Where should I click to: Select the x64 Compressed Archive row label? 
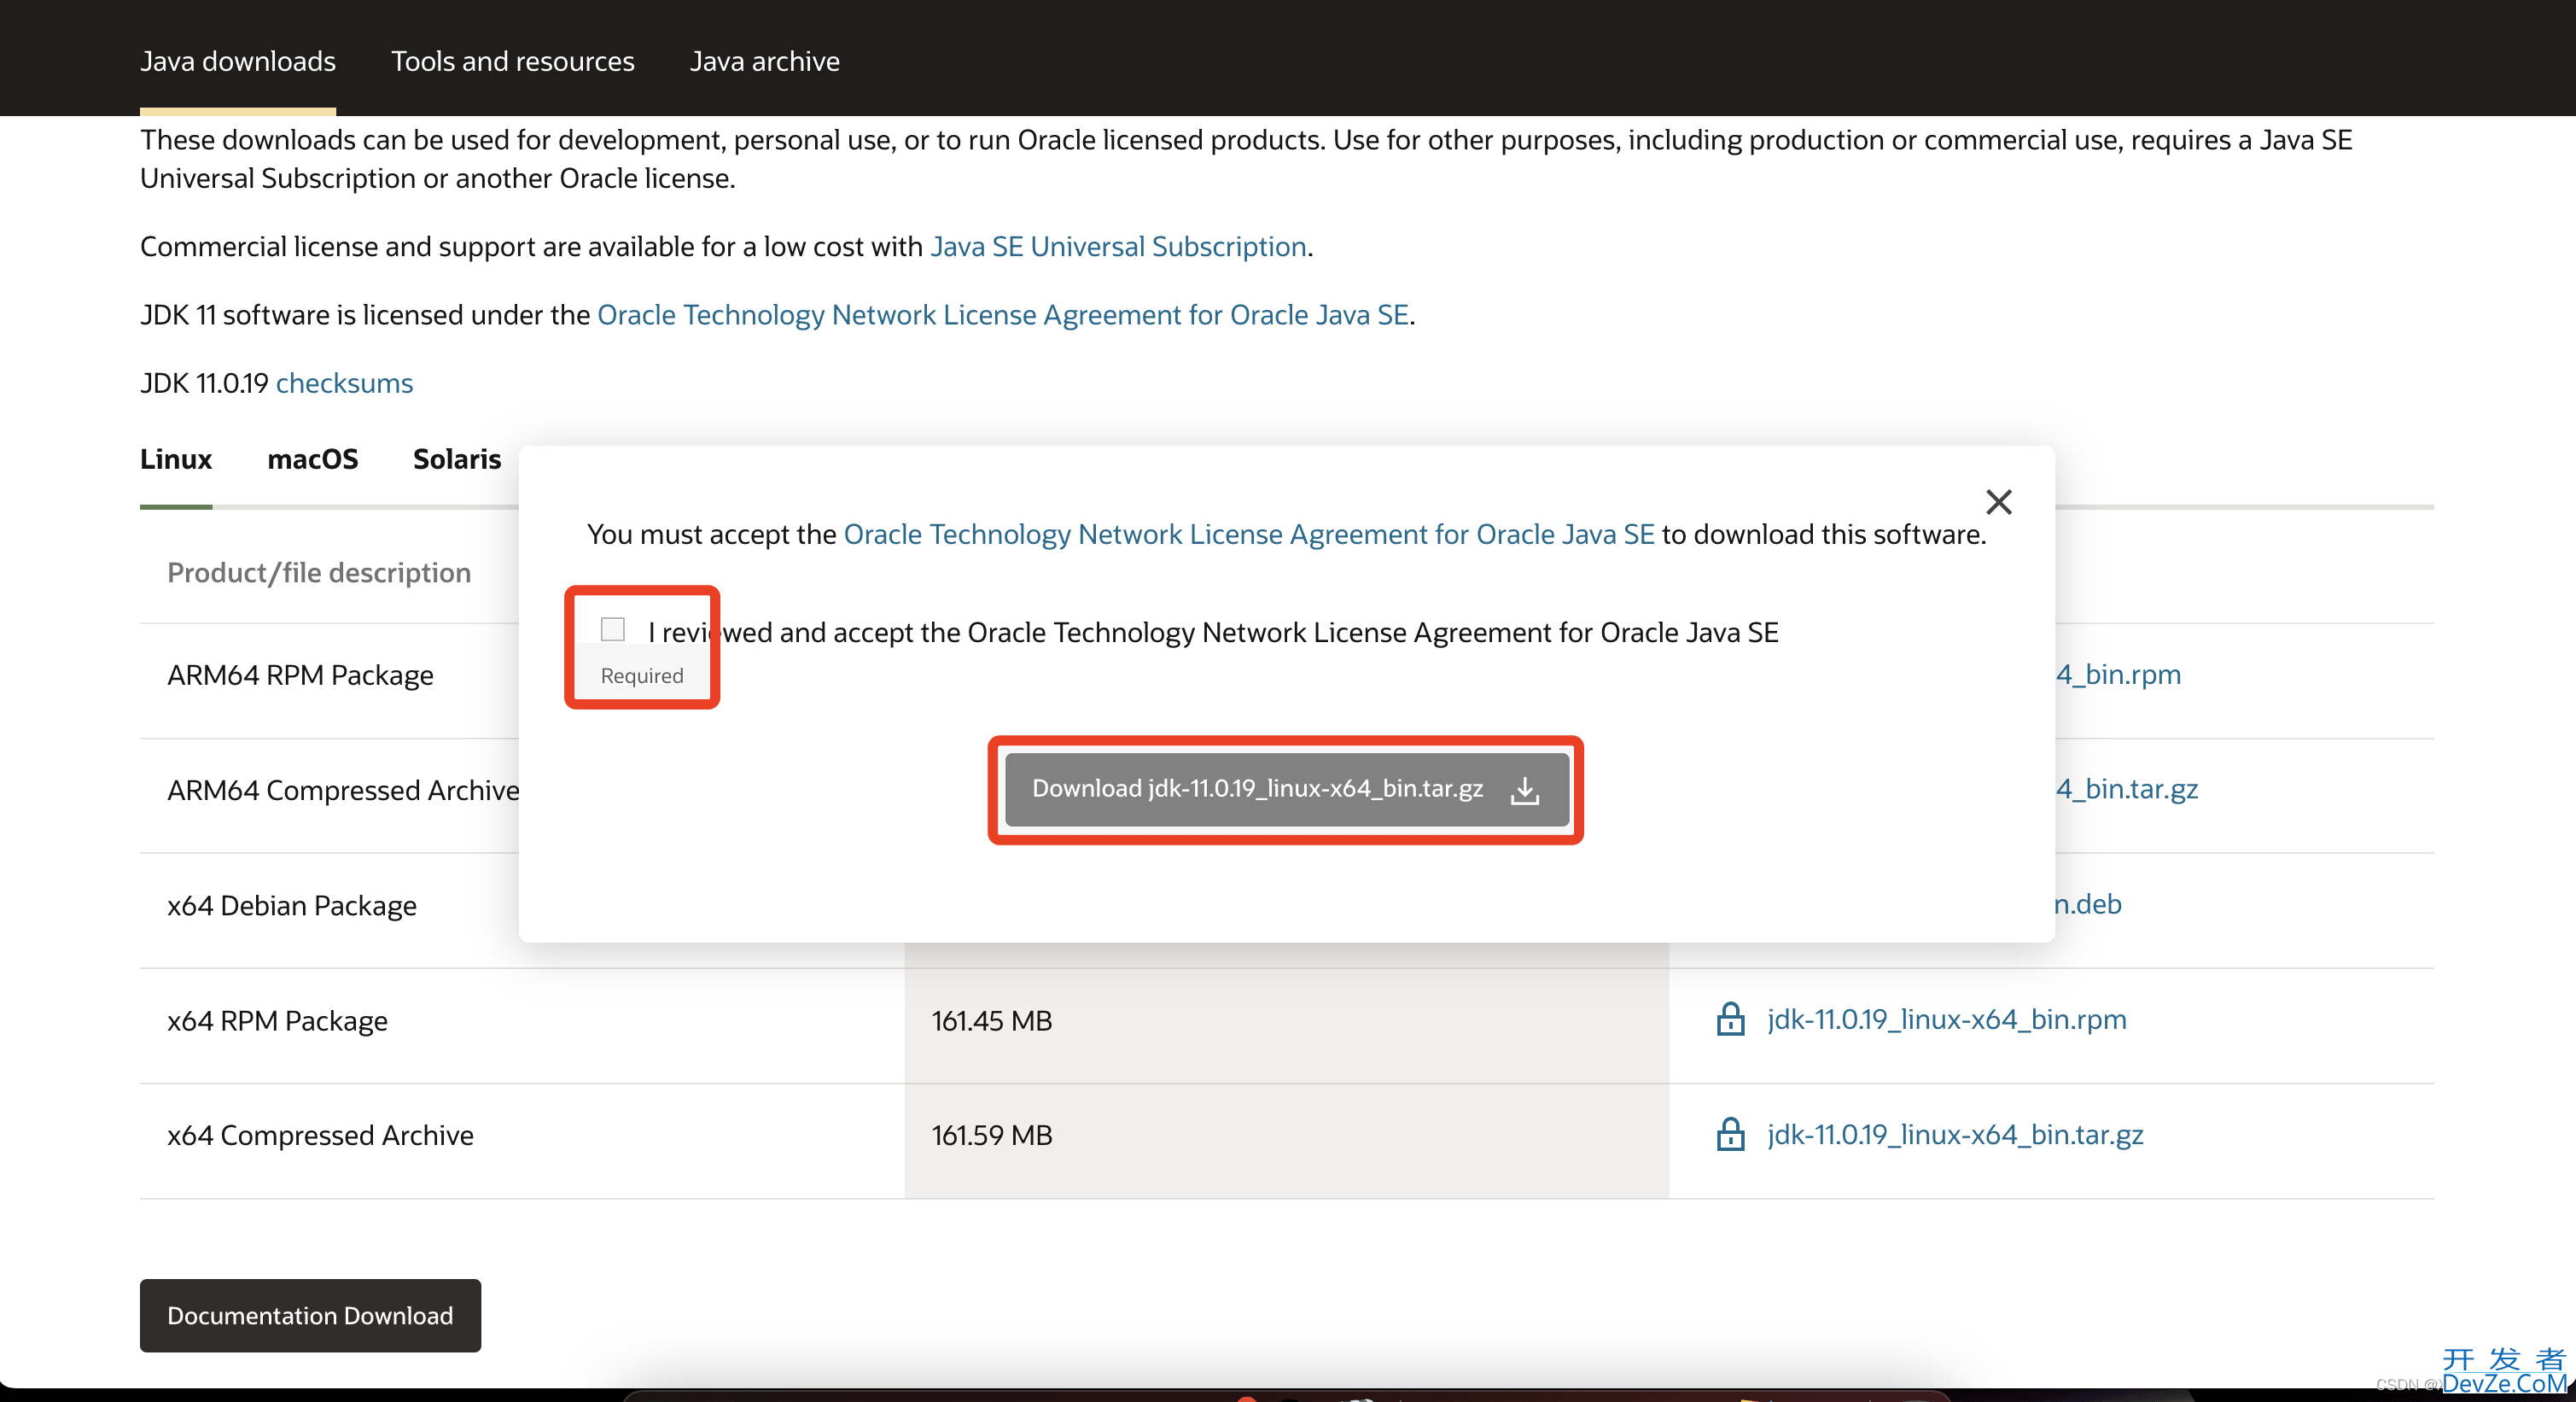[x=320, y=1135]
